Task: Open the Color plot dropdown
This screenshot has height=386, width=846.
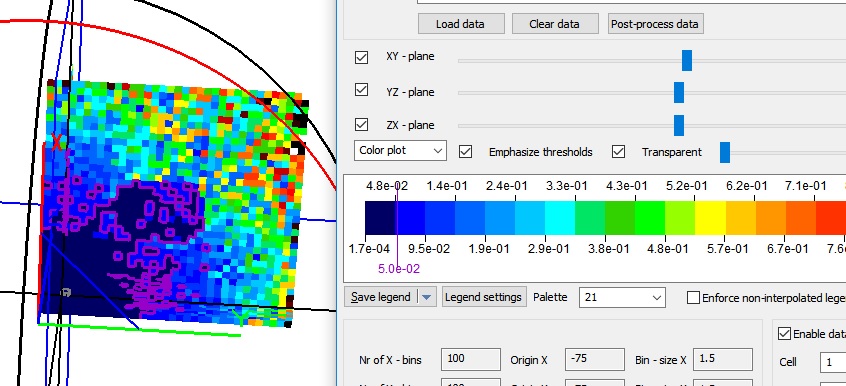Action: point(400,151)
